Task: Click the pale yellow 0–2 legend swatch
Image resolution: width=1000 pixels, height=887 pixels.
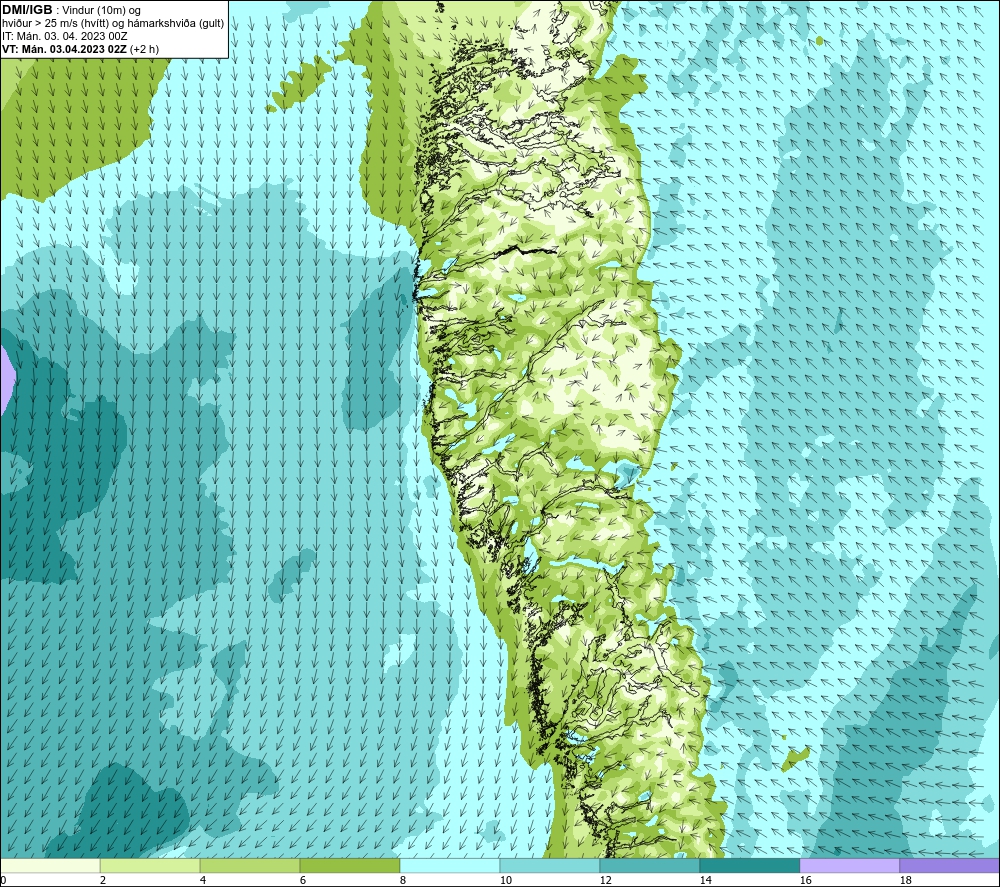Action: pyautogui.click(x=50, y=865)
